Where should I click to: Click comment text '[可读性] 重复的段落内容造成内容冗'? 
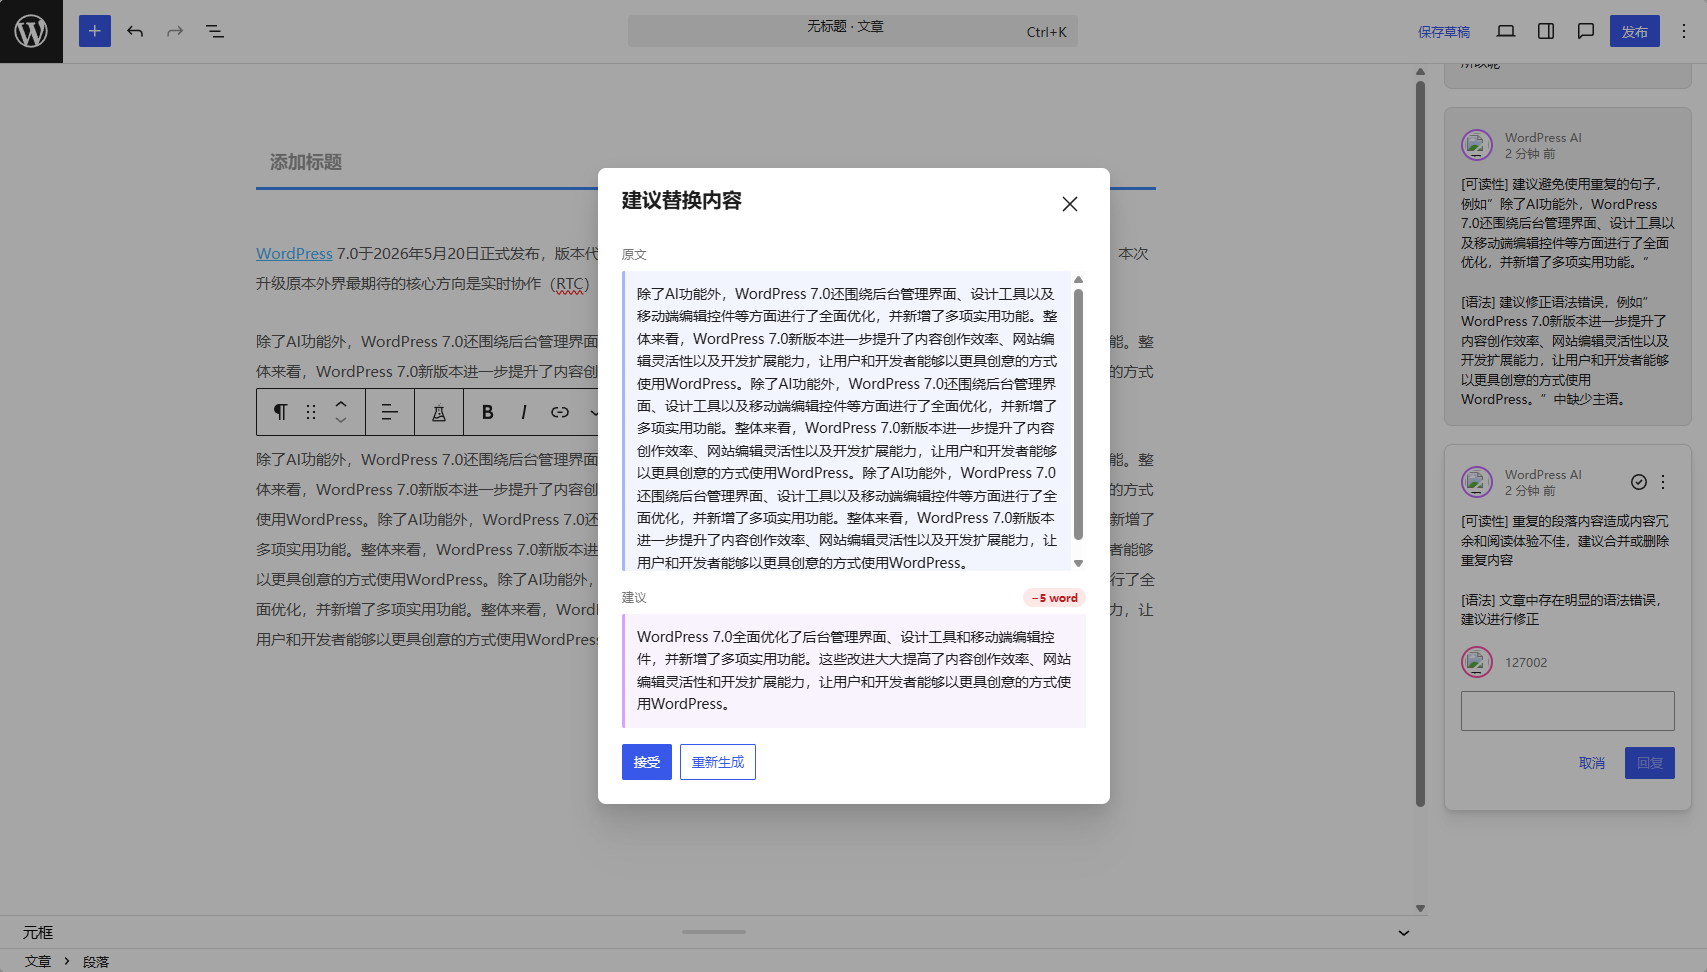[1565, 541]
